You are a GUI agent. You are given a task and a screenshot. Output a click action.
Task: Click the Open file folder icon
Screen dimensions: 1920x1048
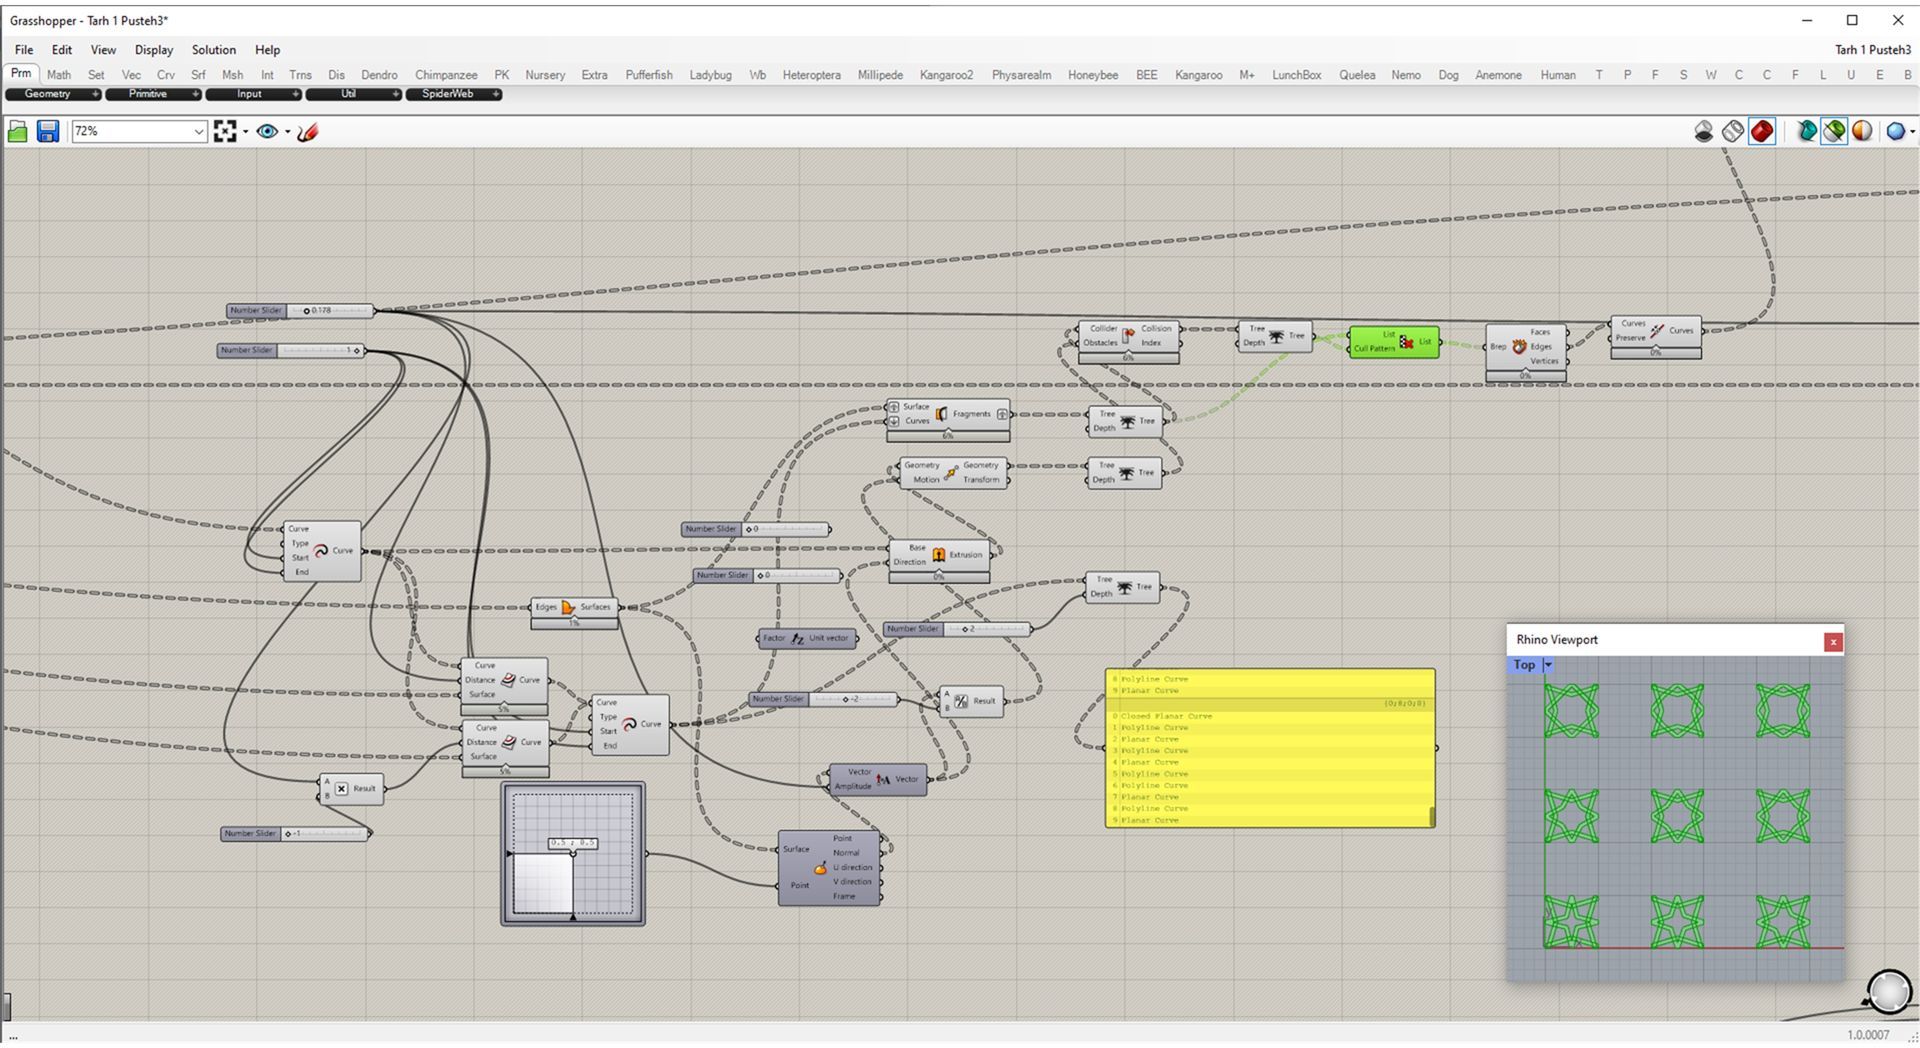(18, 131)
